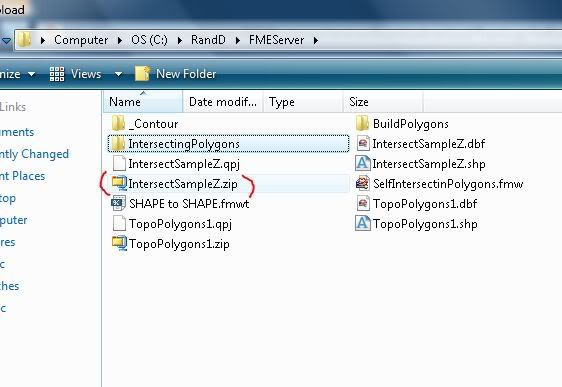Select the IntersectingPolygons folder name
This screenshot has width=562, height=387.
184,144
